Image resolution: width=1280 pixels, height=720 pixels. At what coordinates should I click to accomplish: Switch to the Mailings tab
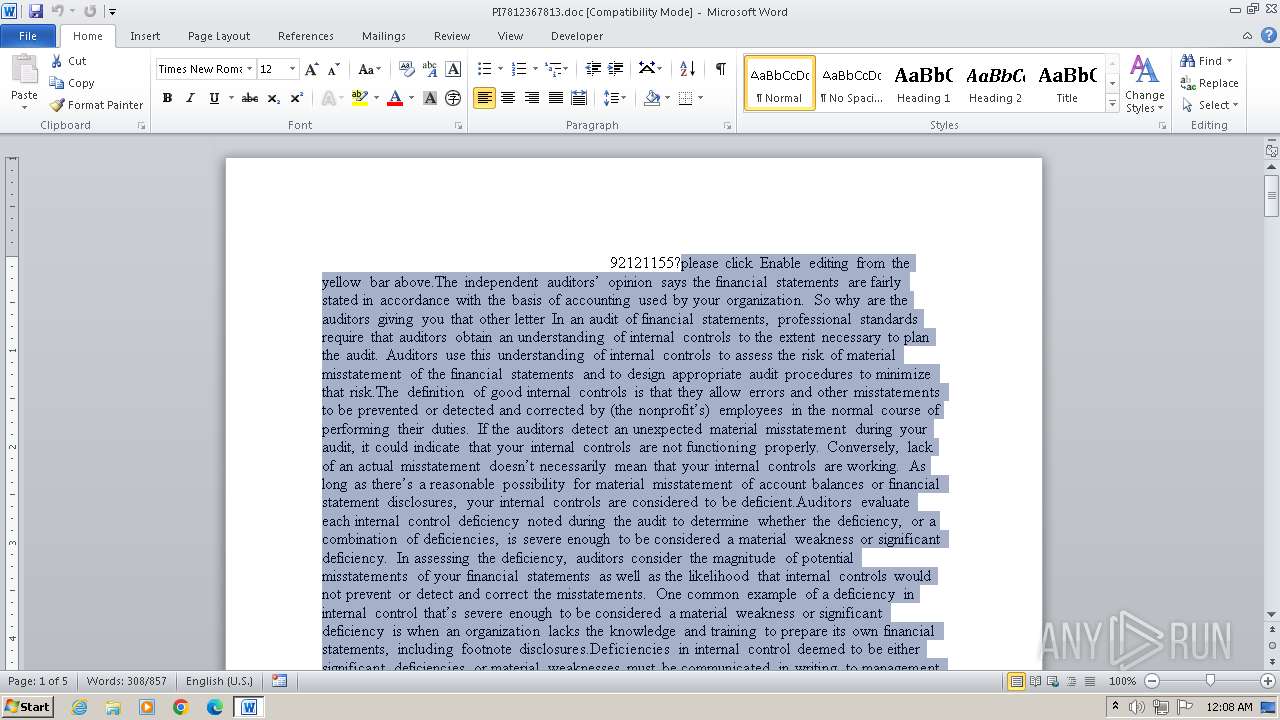pyautogui.click(x=384, y=36)
